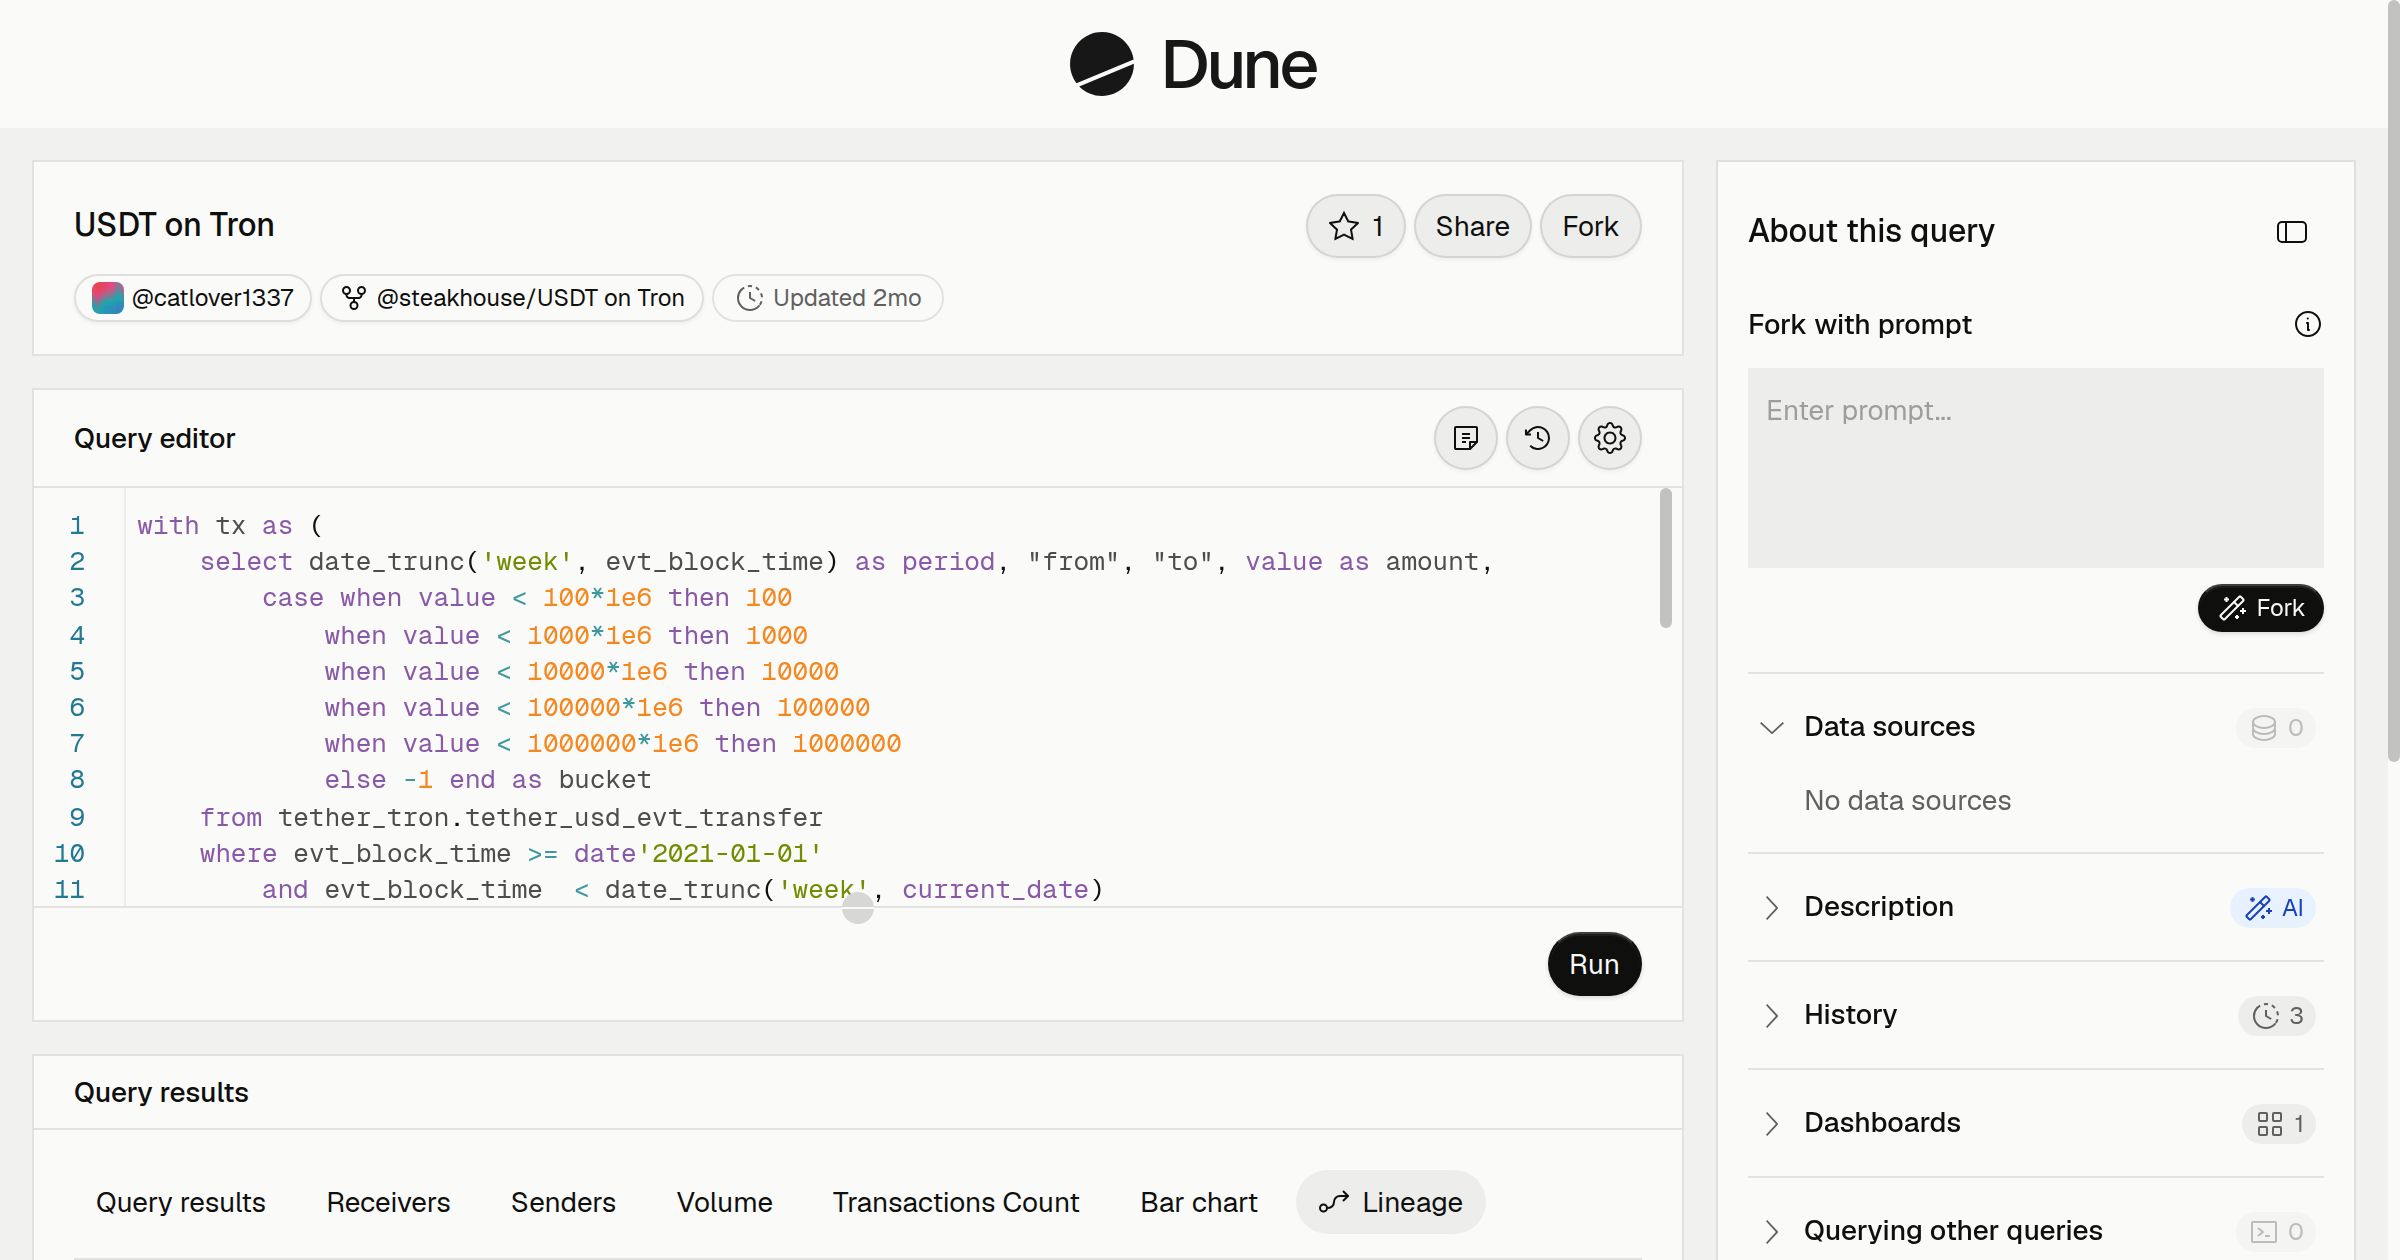
Task: Click the Dashboards count badge
Action: (x=2279, y=1123)
